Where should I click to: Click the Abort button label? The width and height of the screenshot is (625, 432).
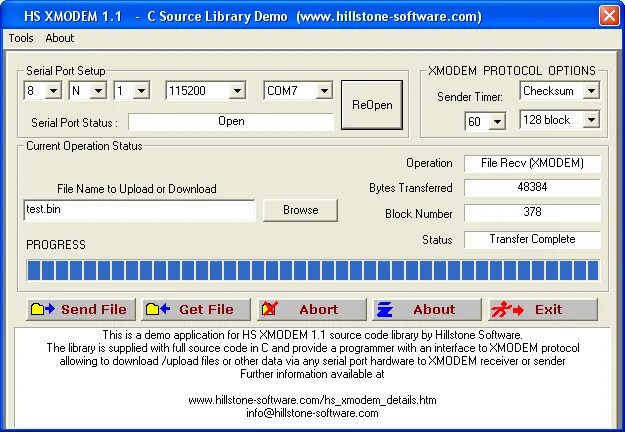[318, 309]
